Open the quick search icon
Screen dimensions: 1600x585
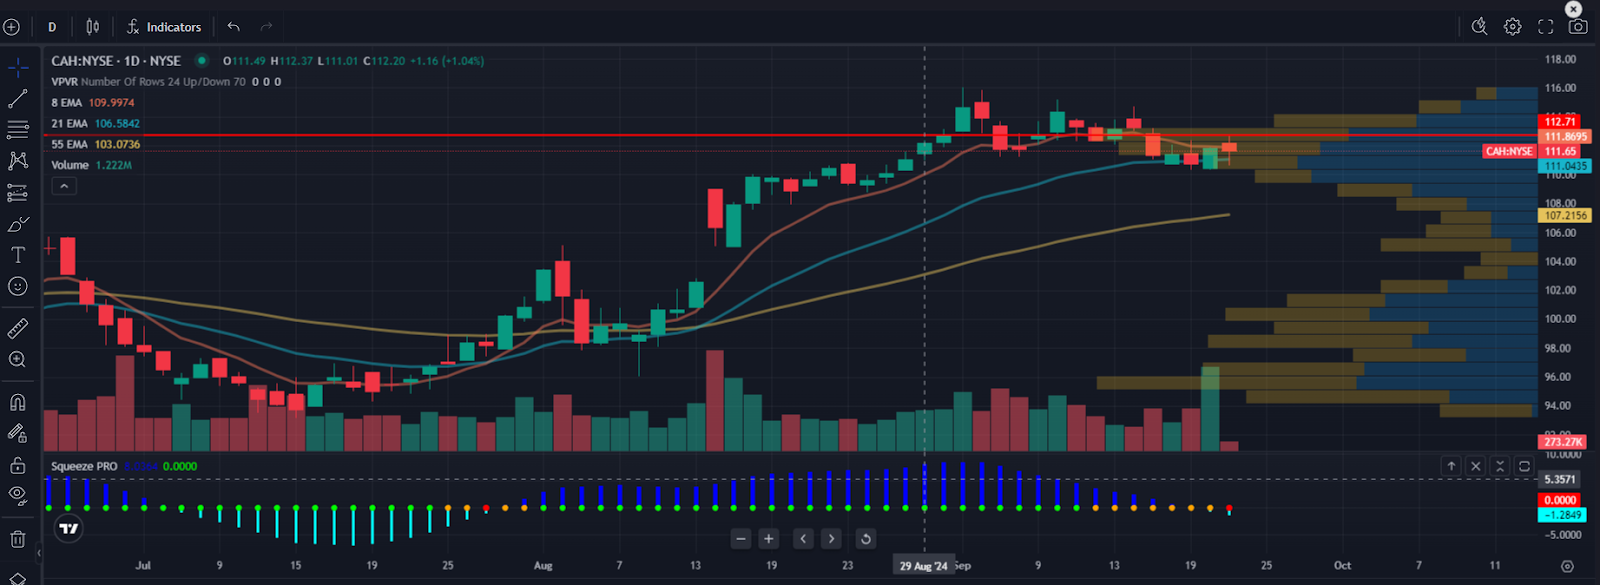(1480, 27)
